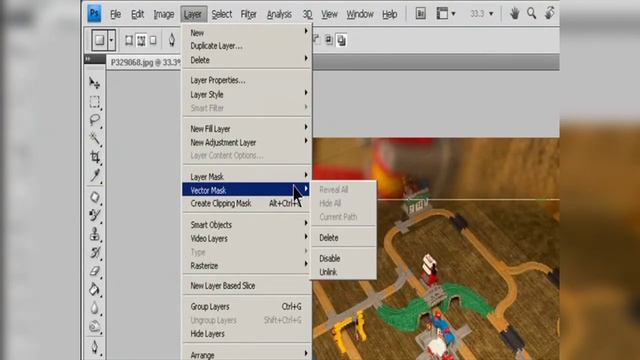Expand the New Adjustment Layer submenu
Screen dimensions: 640x360
click(x=247, y=142)
